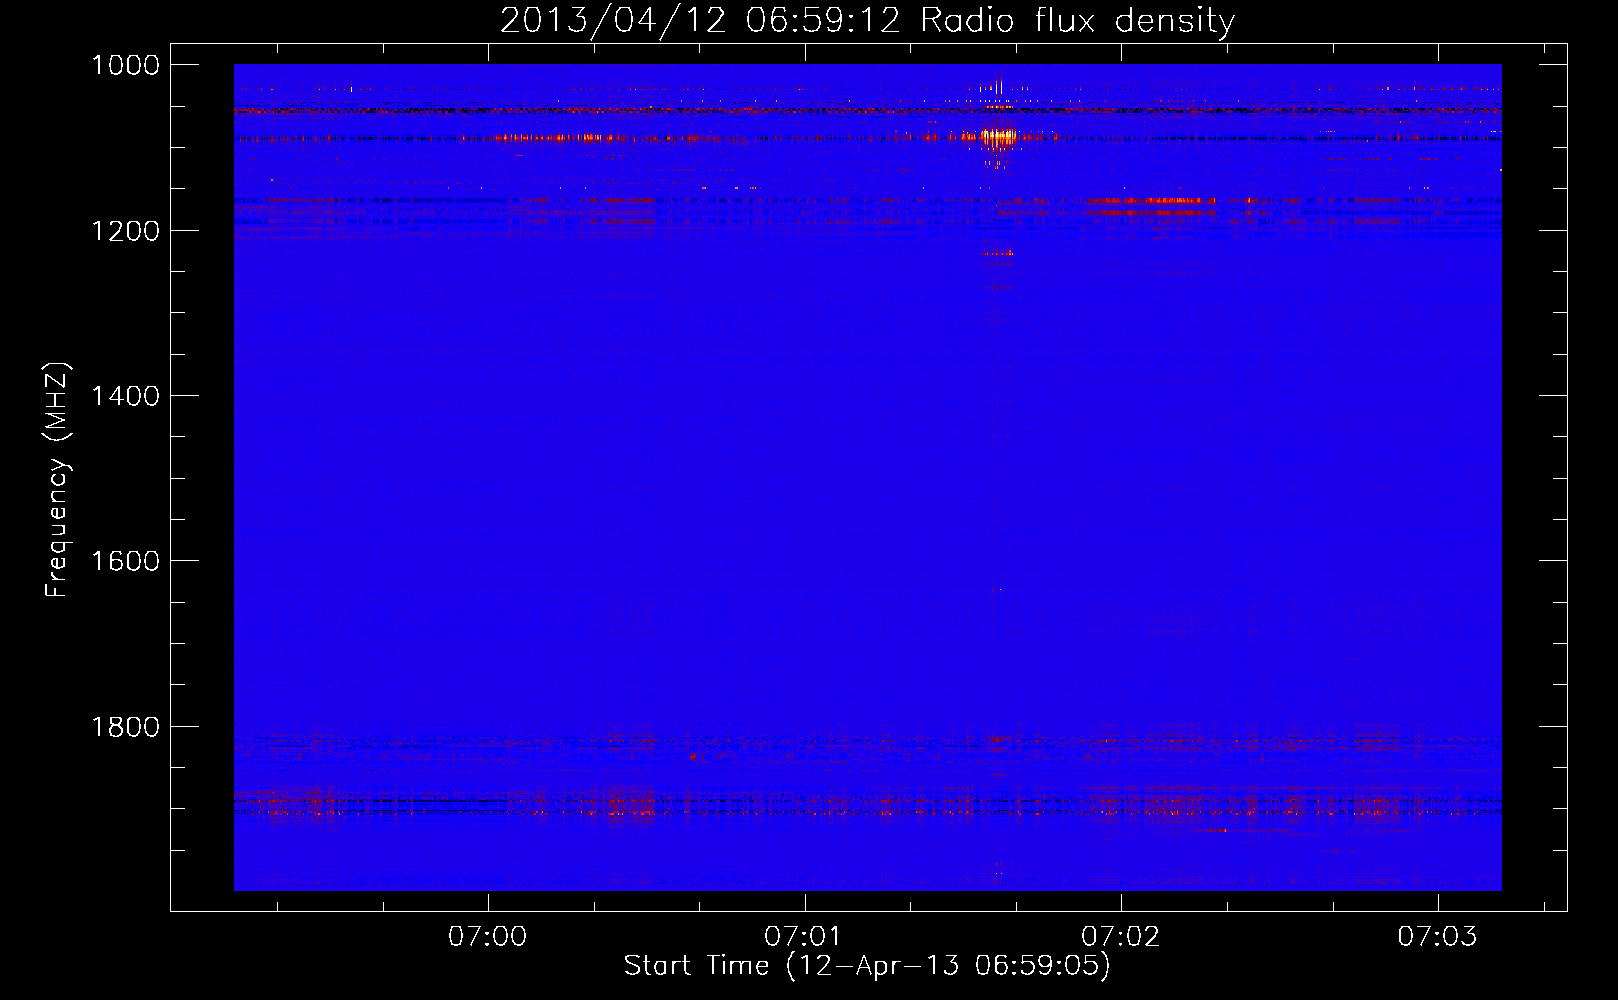Click the 07:03 time tick label
The width and height of the screenshot is (1618, 1000).
(x=1437, y=937)
